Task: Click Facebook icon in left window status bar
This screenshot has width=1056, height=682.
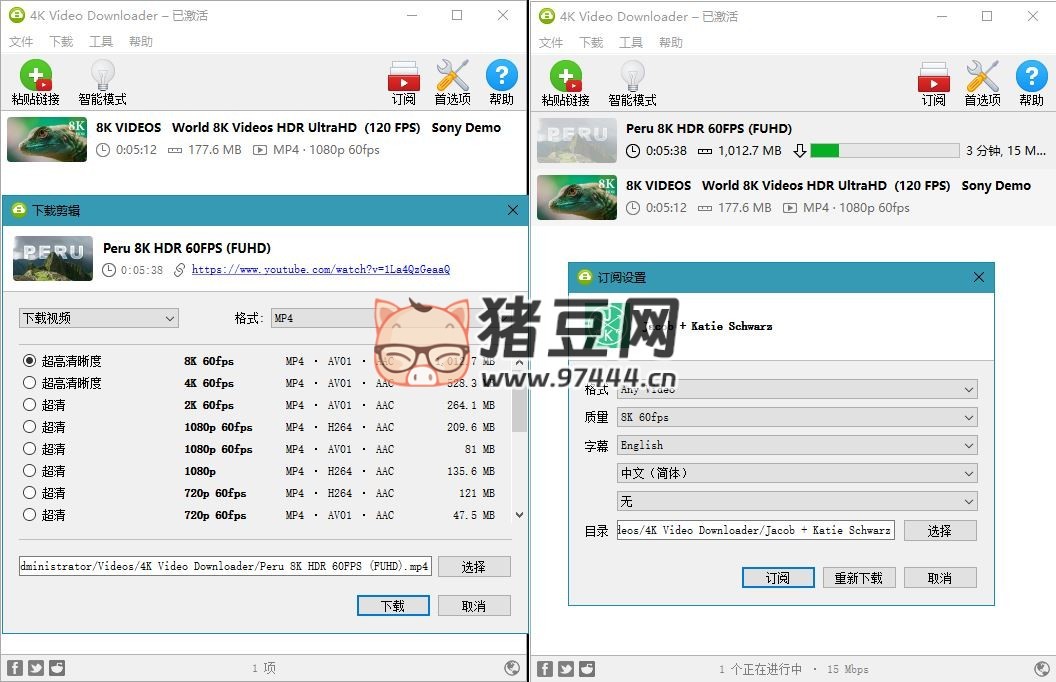Action: [x=15, y=668]
